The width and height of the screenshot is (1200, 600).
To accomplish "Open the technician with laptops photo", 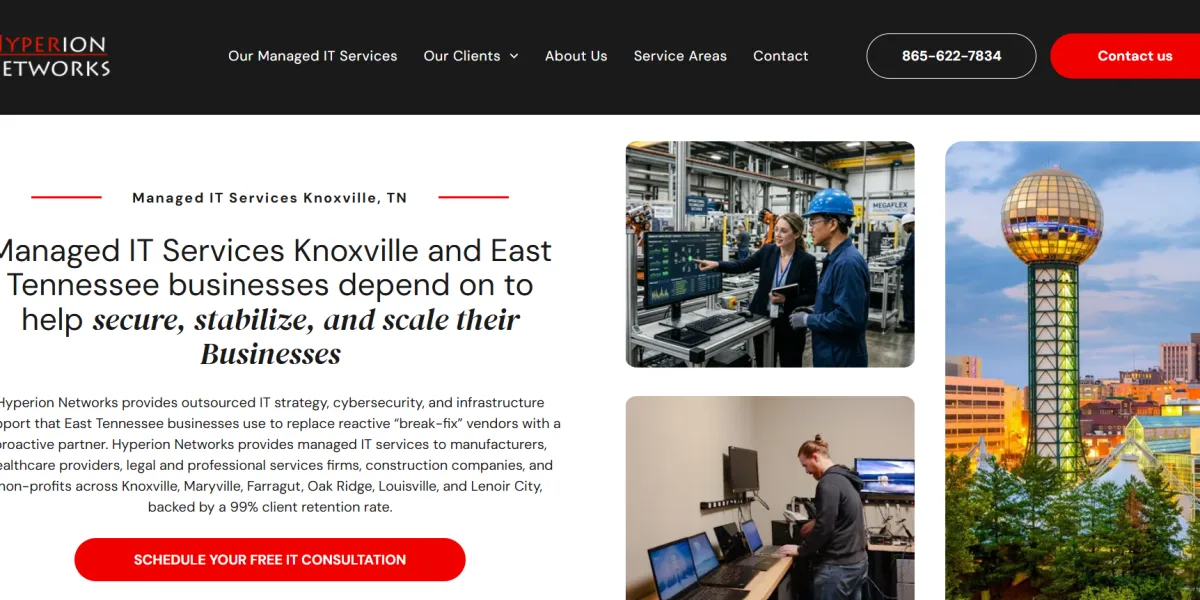I will (770, 498).
